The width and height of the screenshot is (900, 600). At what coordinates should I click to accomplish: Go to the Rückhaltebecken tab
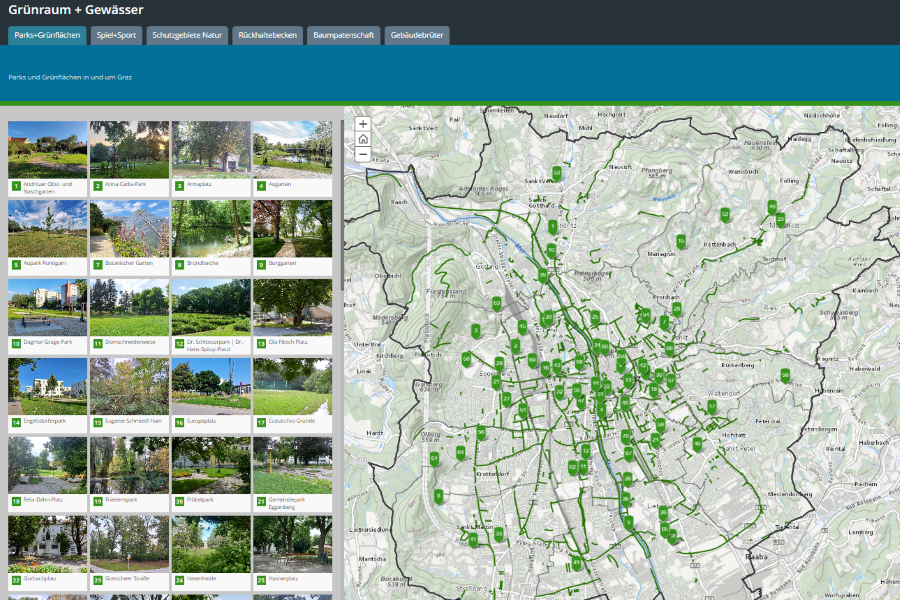click(266, 35)
